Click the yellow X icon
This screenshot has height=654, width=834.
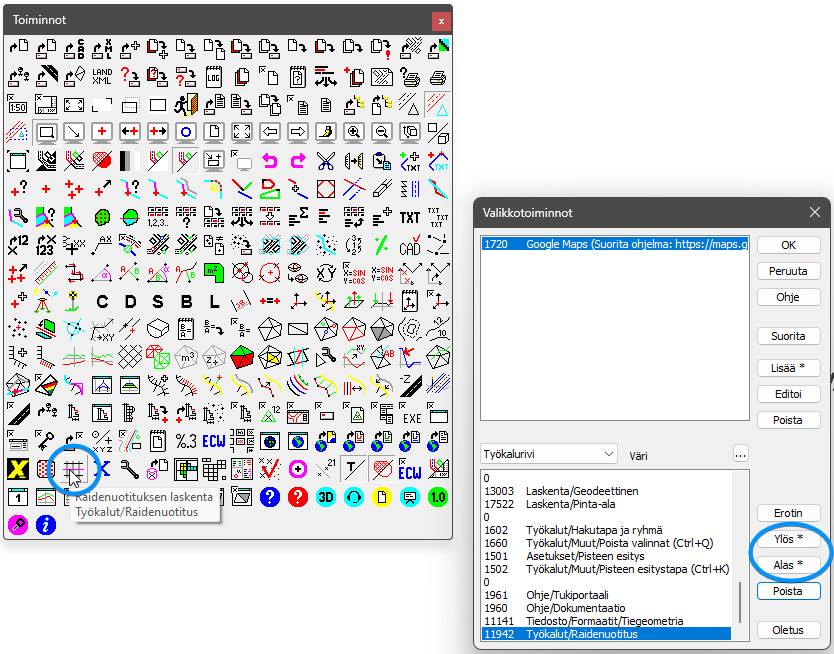[x=18, y=469]
